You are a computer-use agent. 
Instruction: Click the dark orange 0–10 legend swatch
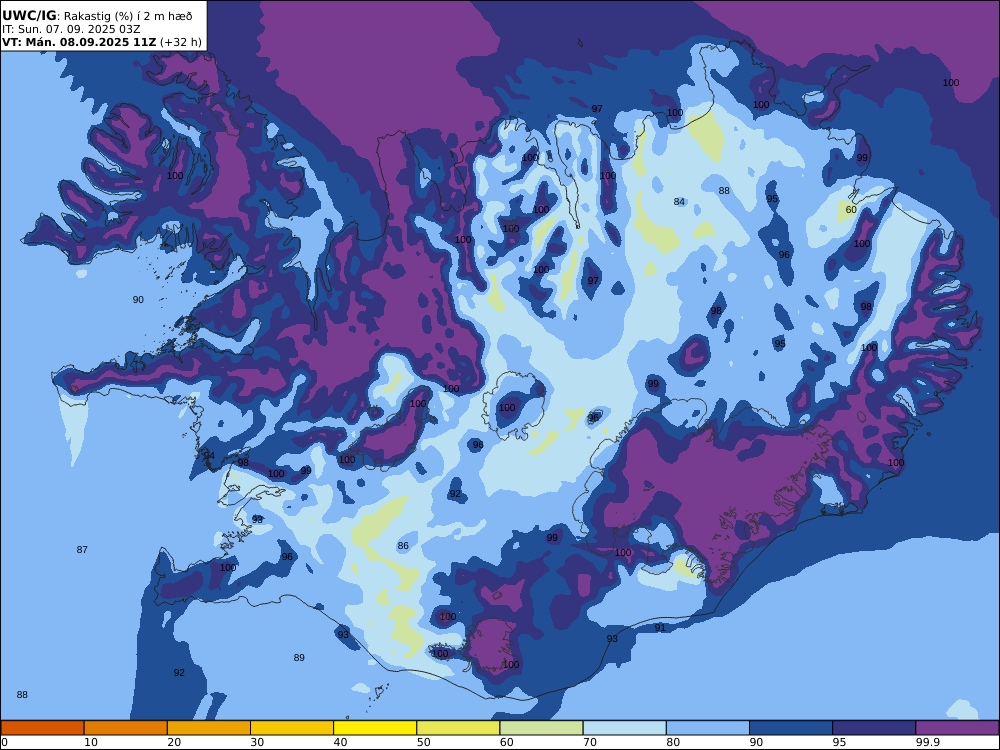[43, 728]
